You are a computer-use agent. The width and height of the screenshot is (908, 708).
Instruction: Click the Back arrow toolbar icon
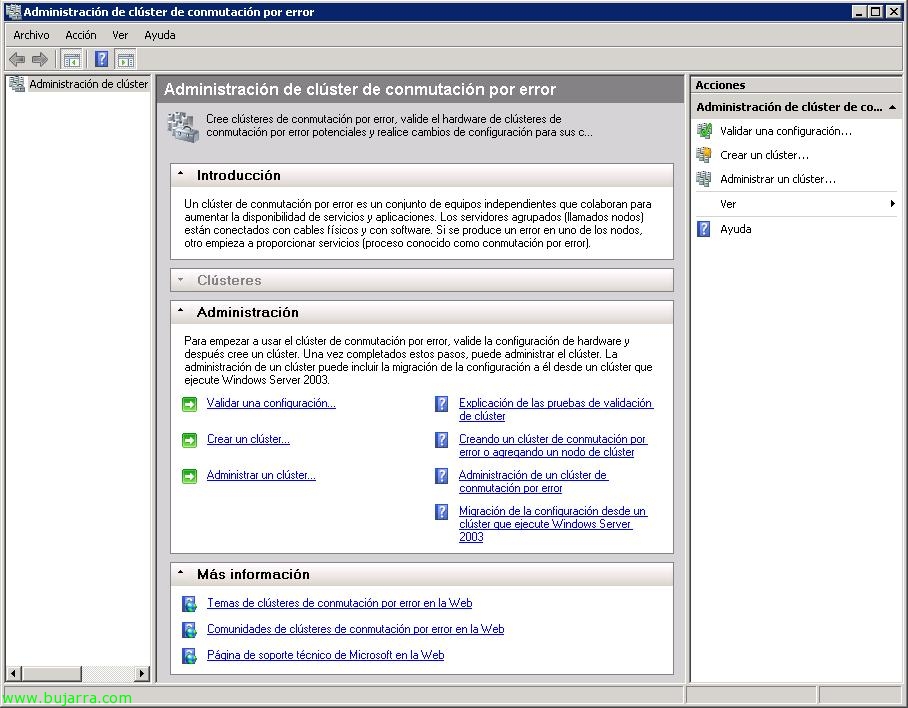pos(17,59)
